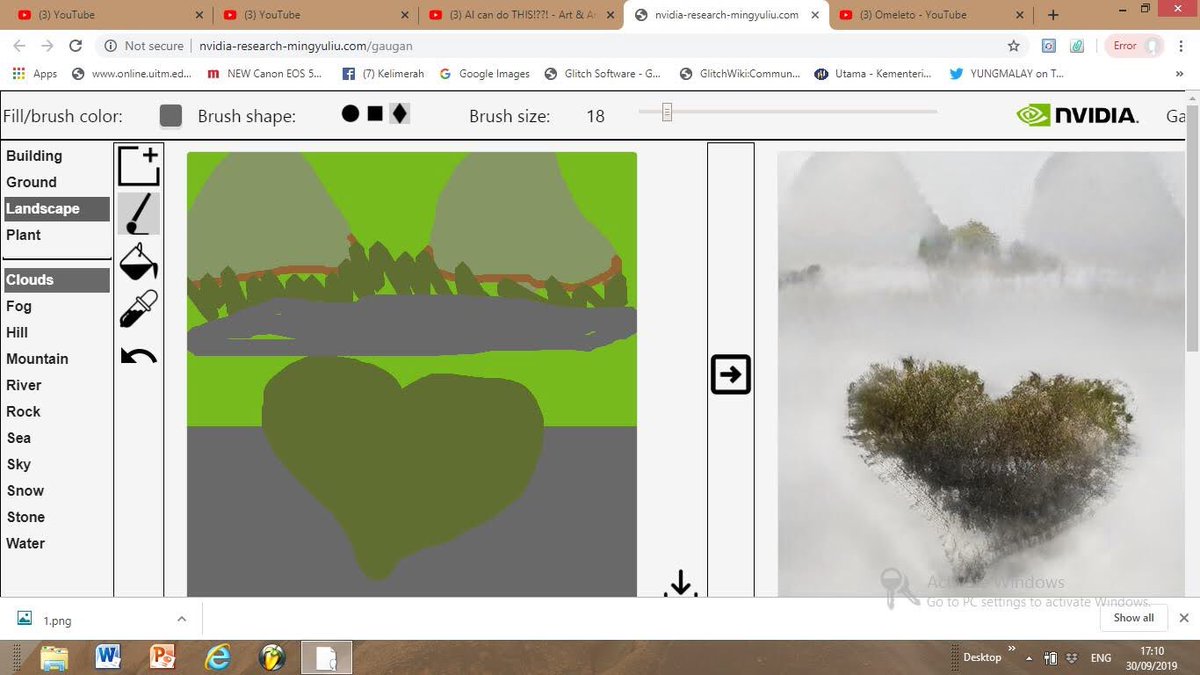Screen dimensions: 1200x675
Task: Close the downloads bar
Action: (x=1184, y=618)
